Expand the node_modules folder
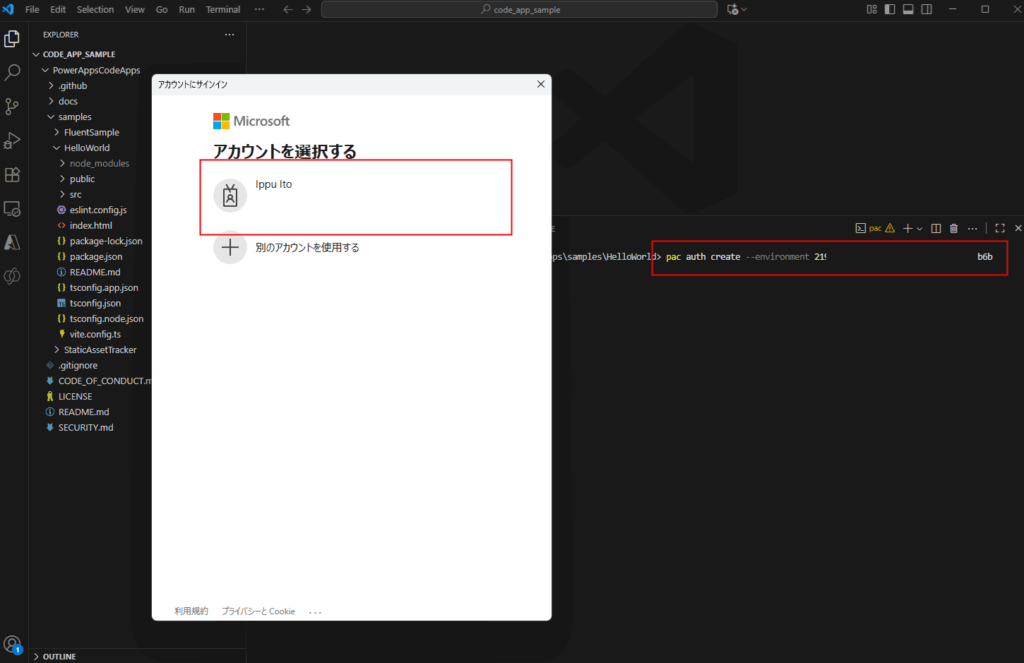Image resolution: width=1024 pixels, height=663 pixels. [99, 163]
